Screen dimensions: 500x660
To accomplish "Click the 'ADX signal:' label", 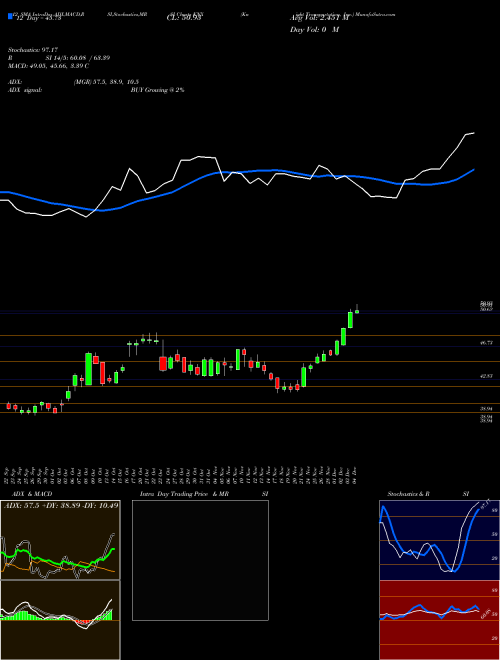I will (25, 90).
